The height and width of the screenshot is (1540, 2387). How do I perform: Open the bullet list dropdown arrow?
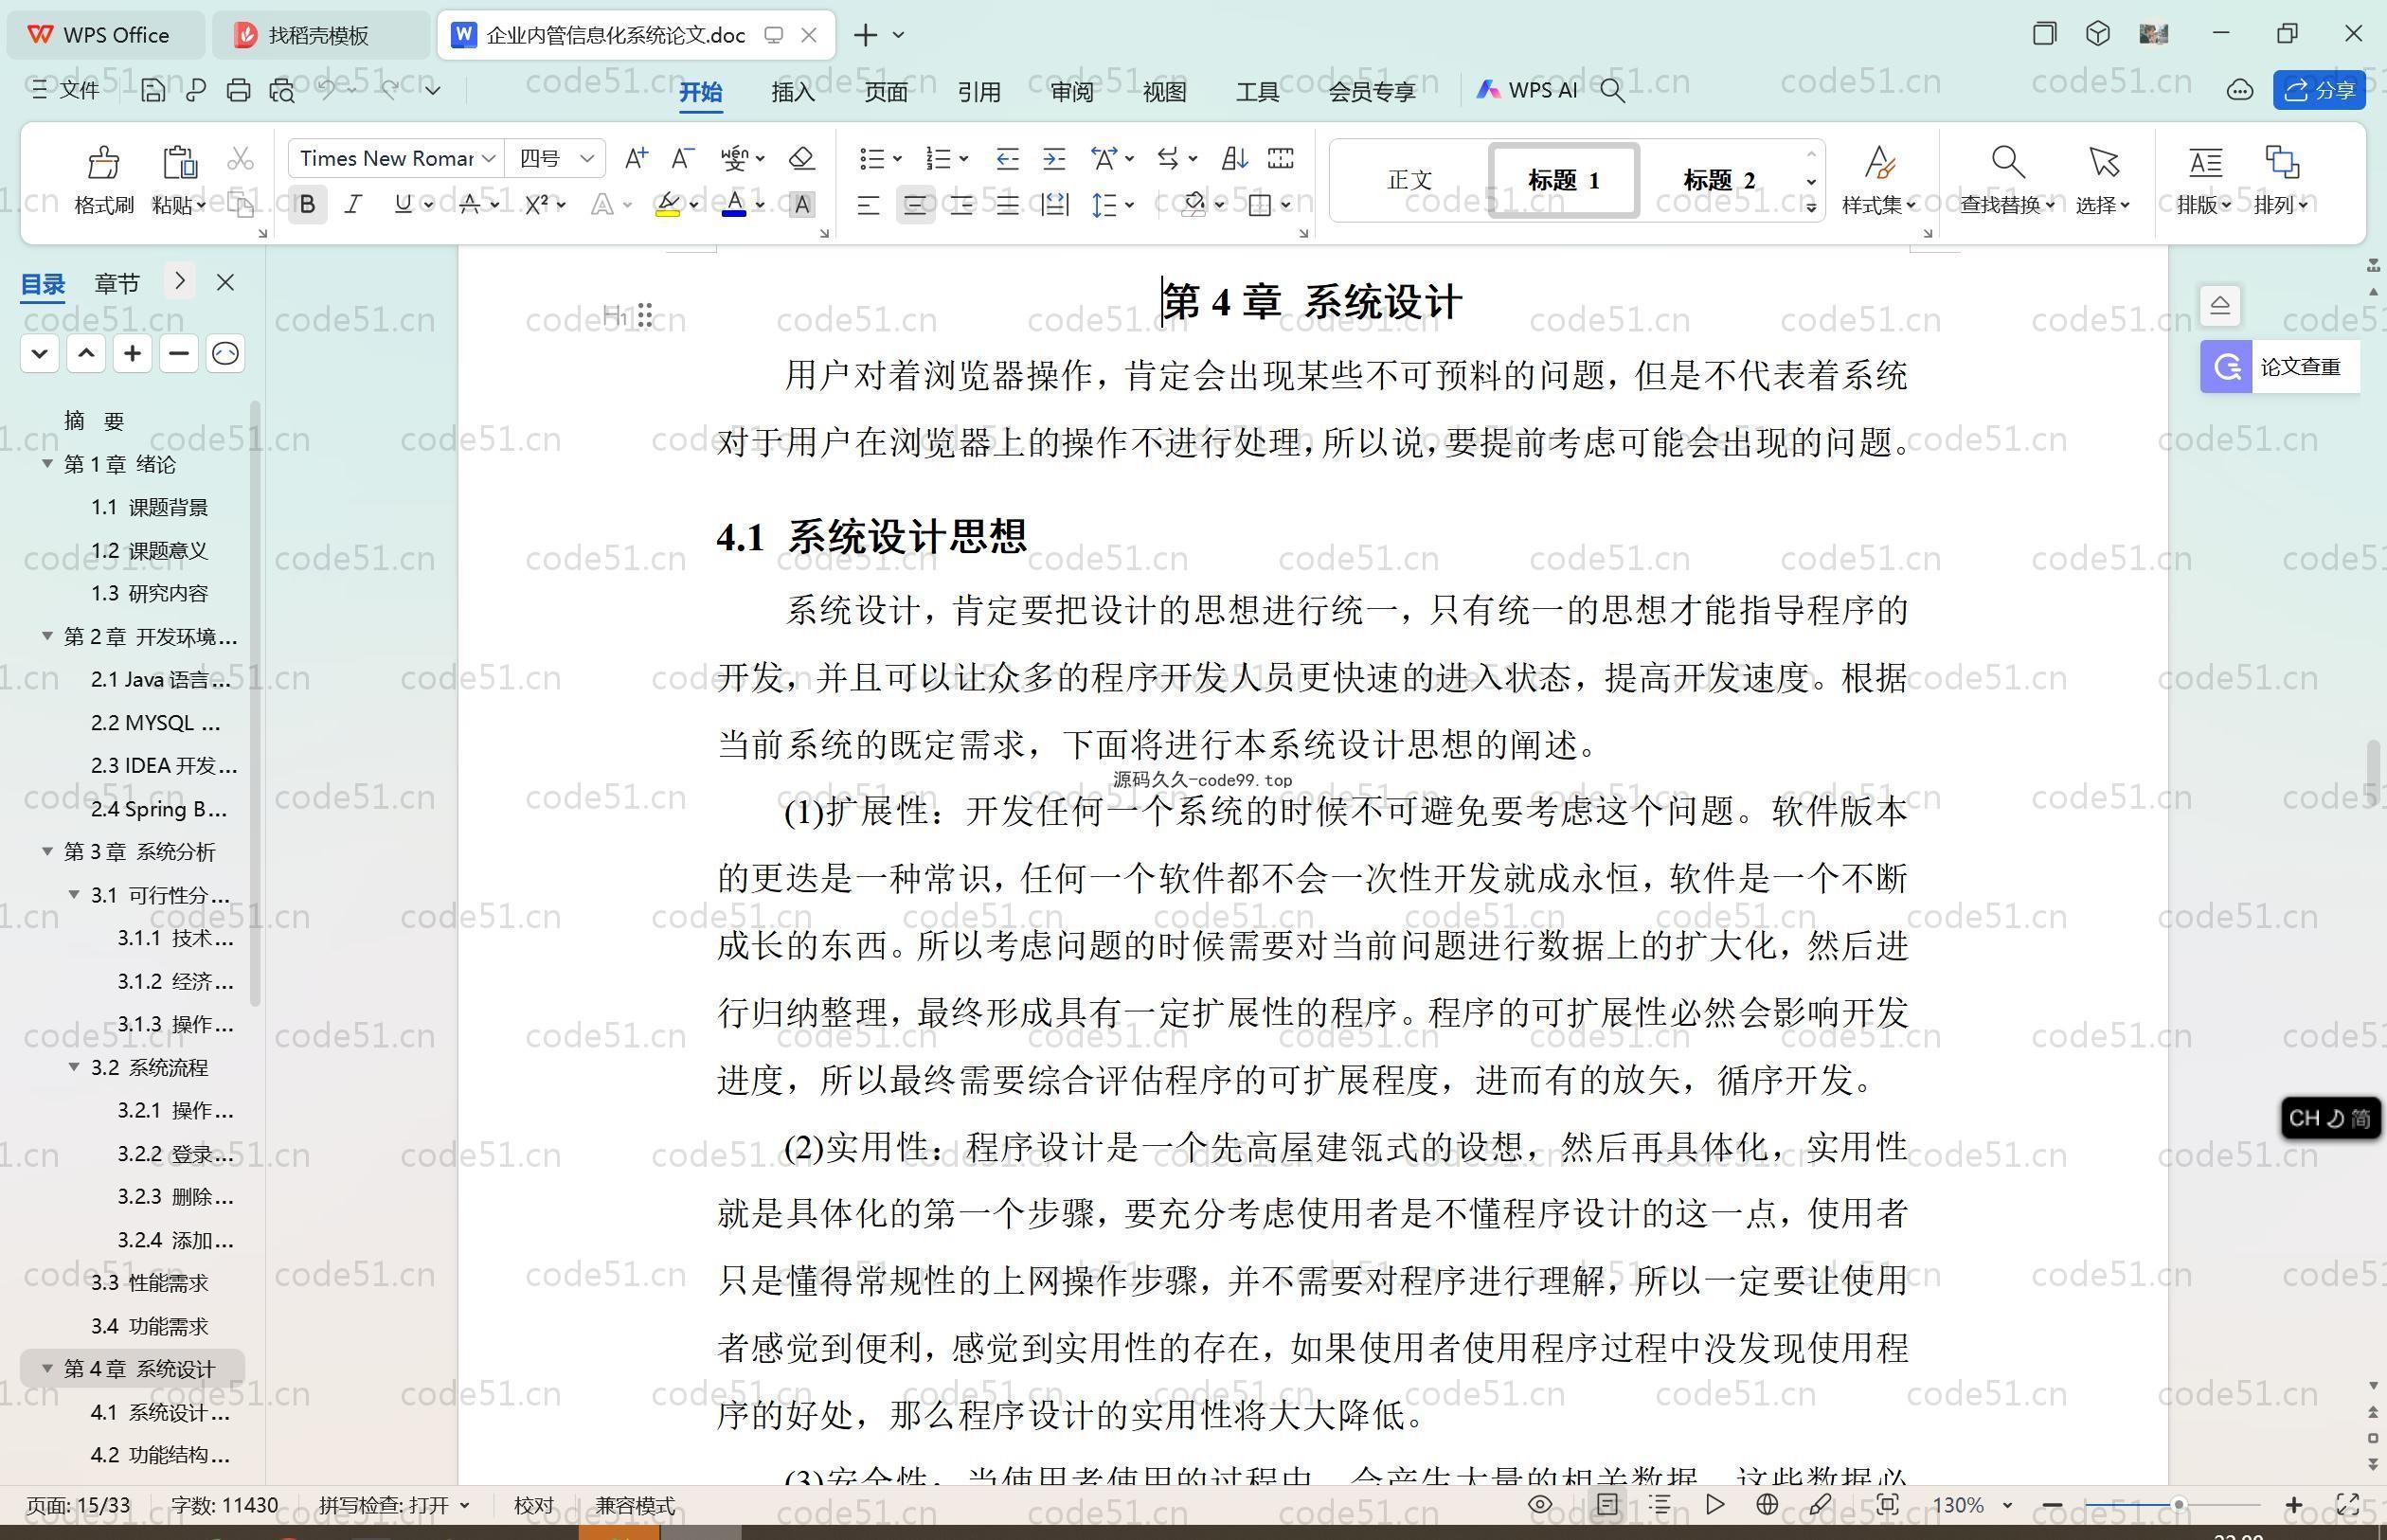click(897, 158)
